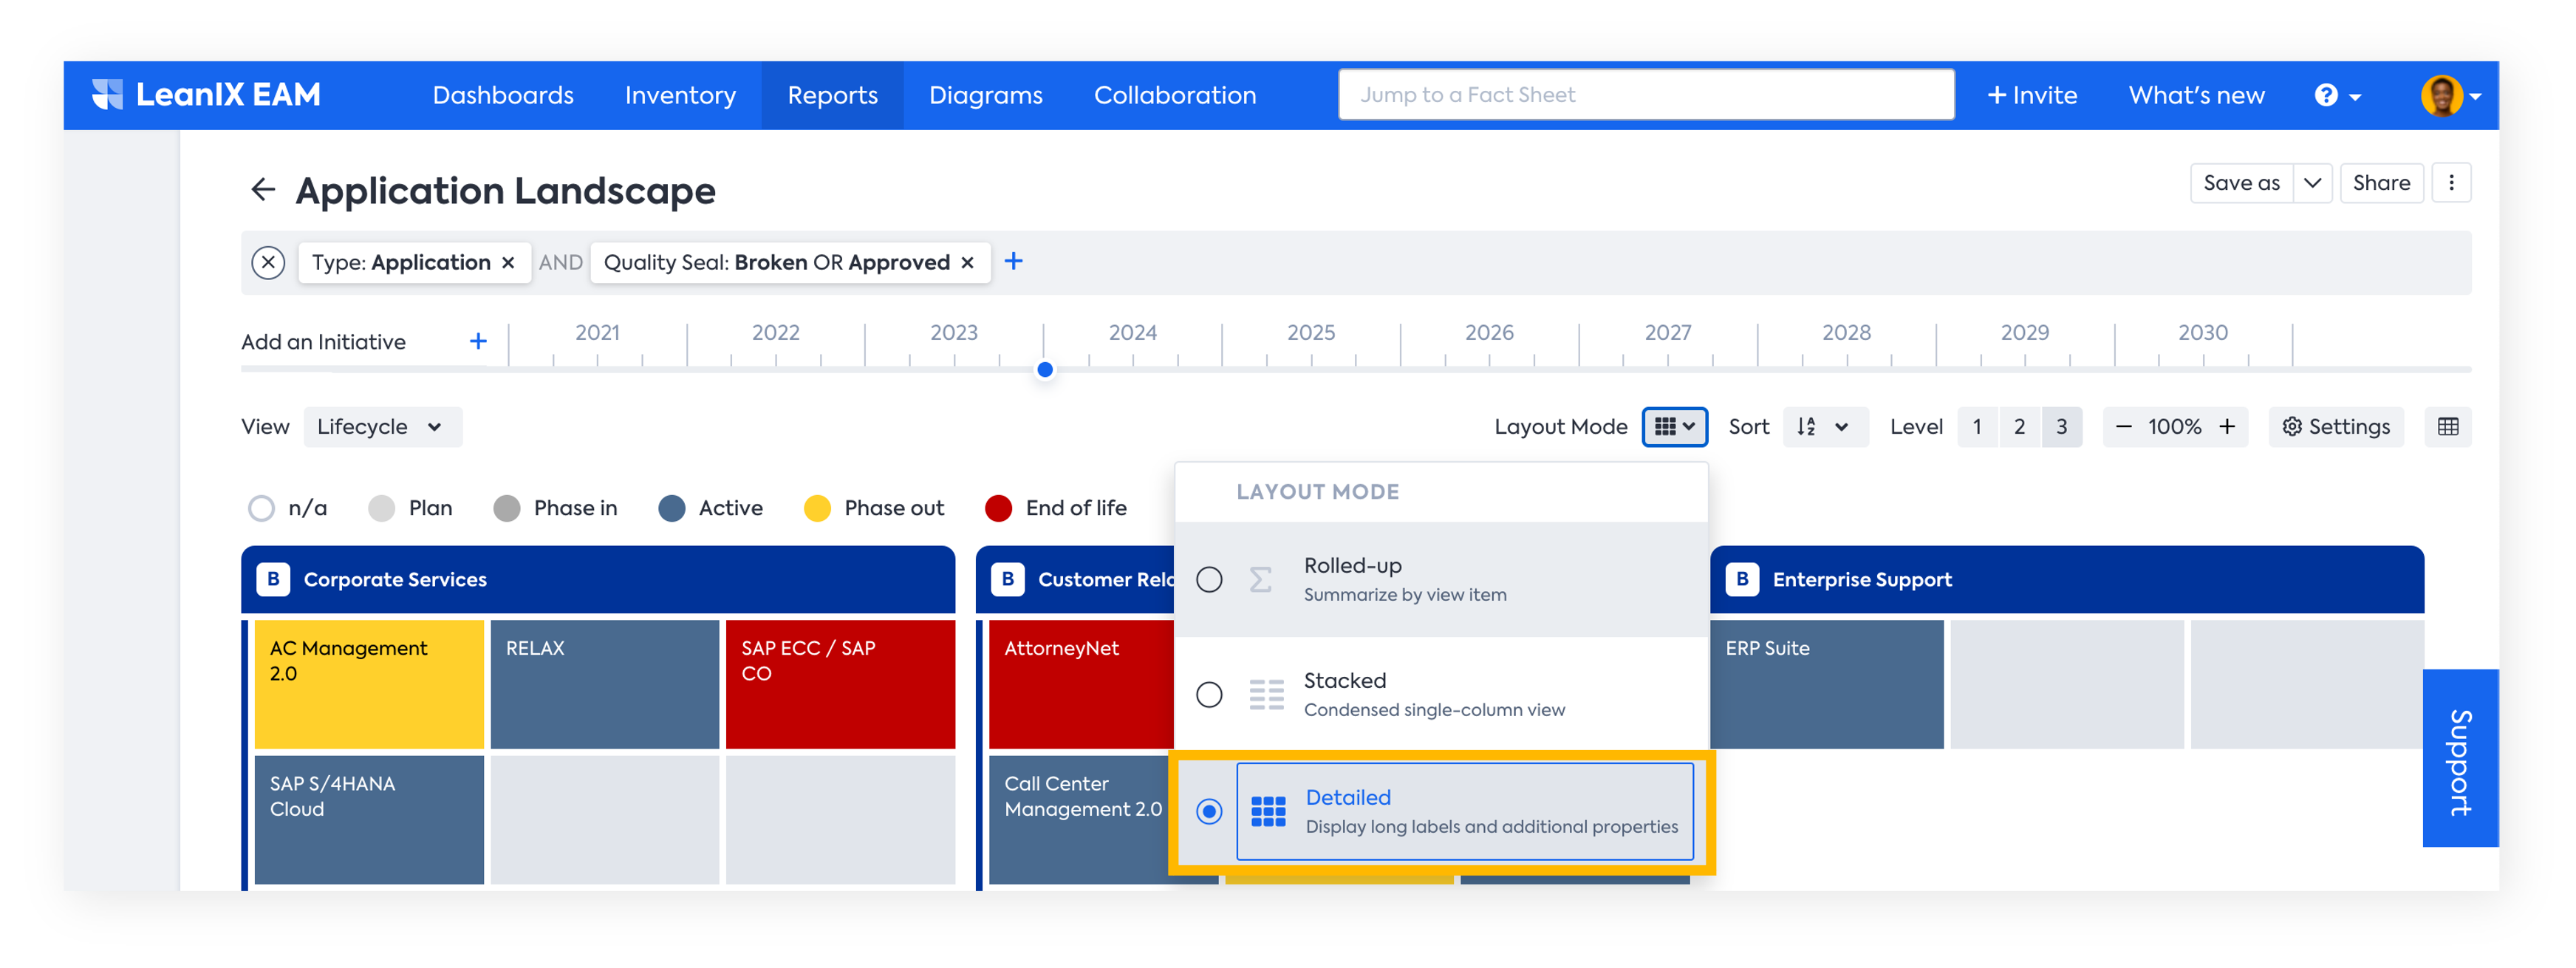Viewport: 2576px width, 968px height.
Task: Add an initiative using the plus icon
Action: 478,341
